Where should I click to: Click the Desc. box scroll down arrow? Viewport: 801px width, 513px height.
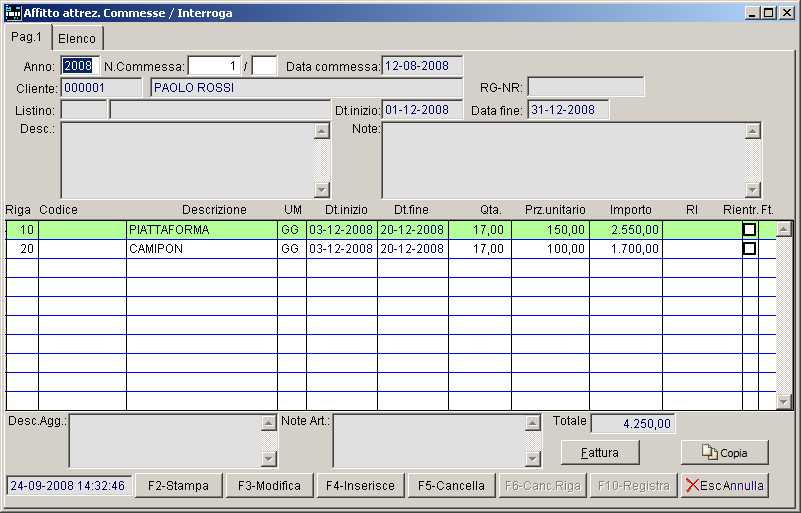[x=321, y=190]
